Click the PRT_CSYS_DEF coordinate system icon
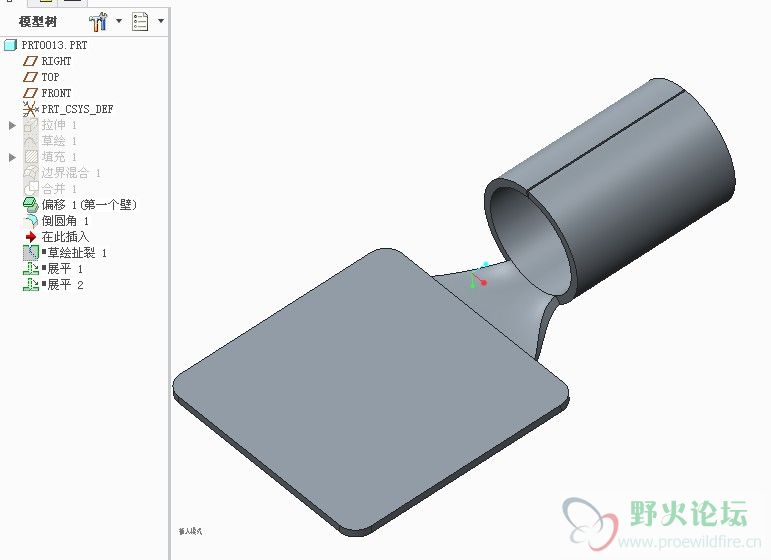Viewport: 771px width, 560px height. (x=30, y=109)
